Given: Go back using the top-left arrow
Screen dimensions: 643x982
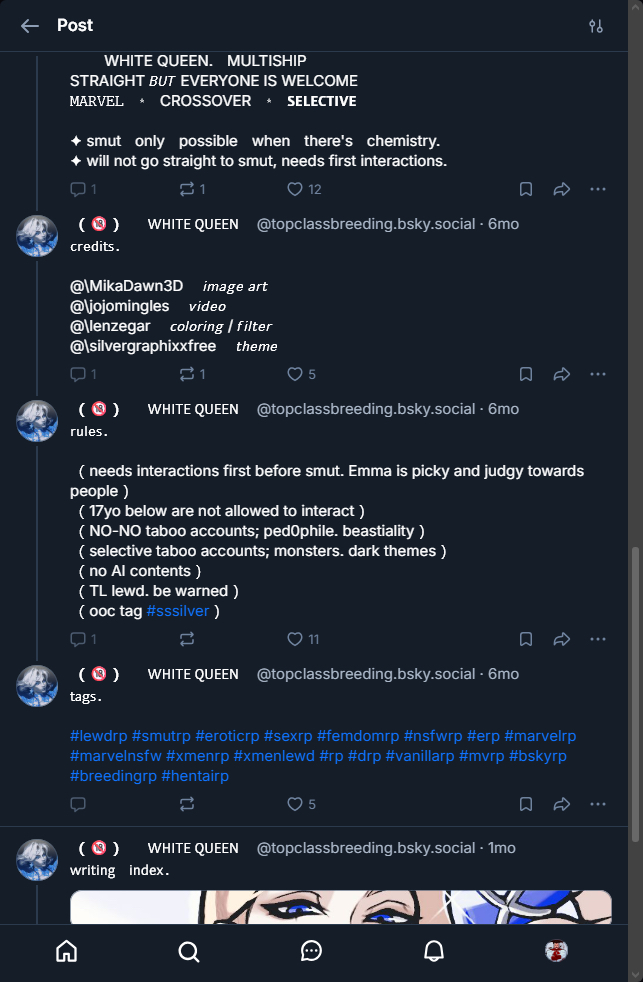Looking at the screenshot, I should coord(30,26).
